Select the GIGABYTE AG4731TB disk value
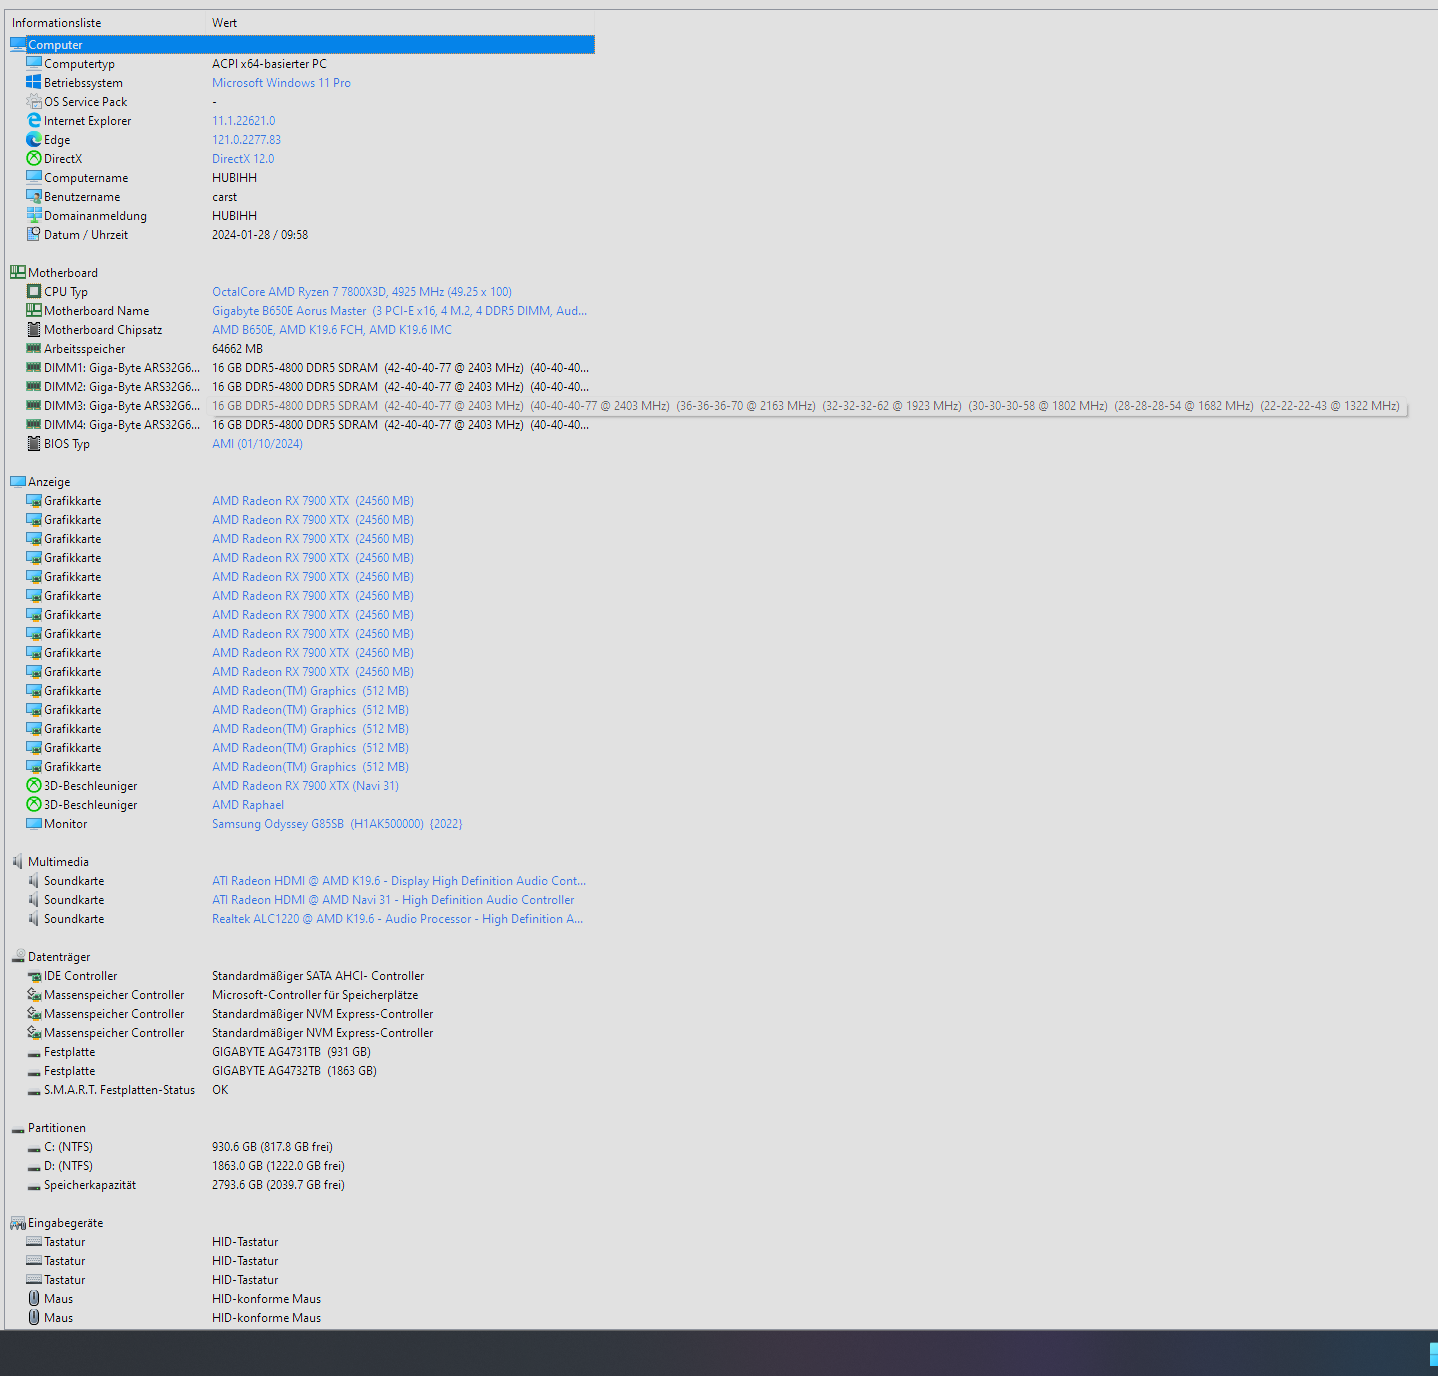 (x=291, y=1052)
